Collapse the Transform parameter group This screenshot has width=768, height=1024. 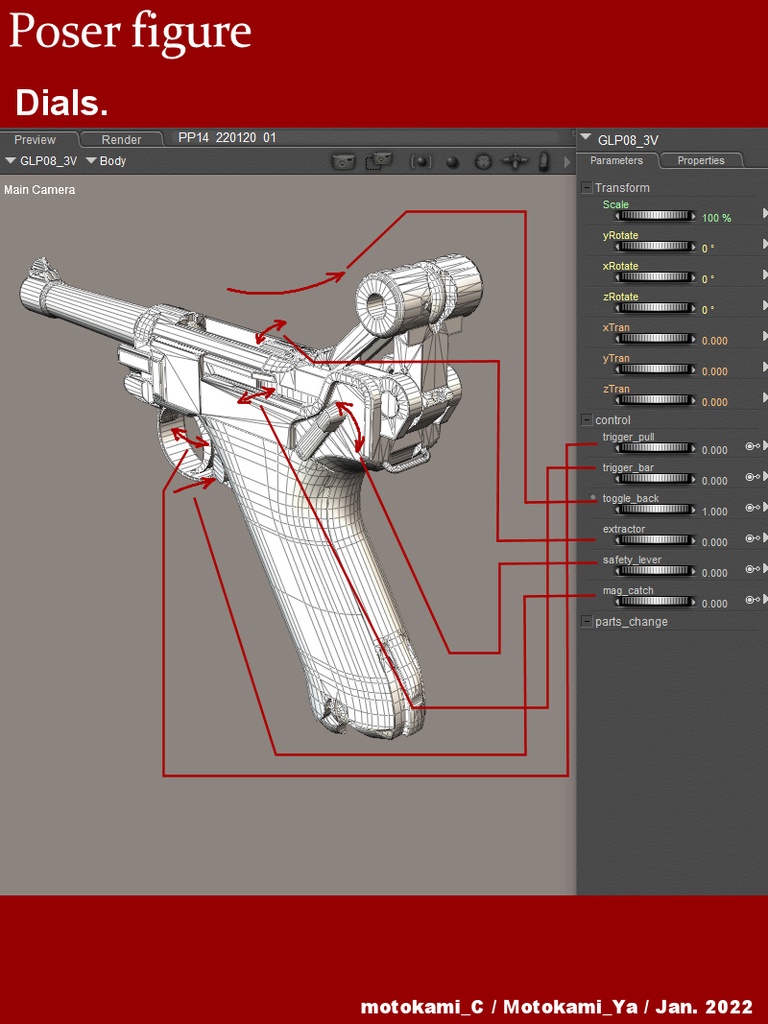(x=586, y=188)
